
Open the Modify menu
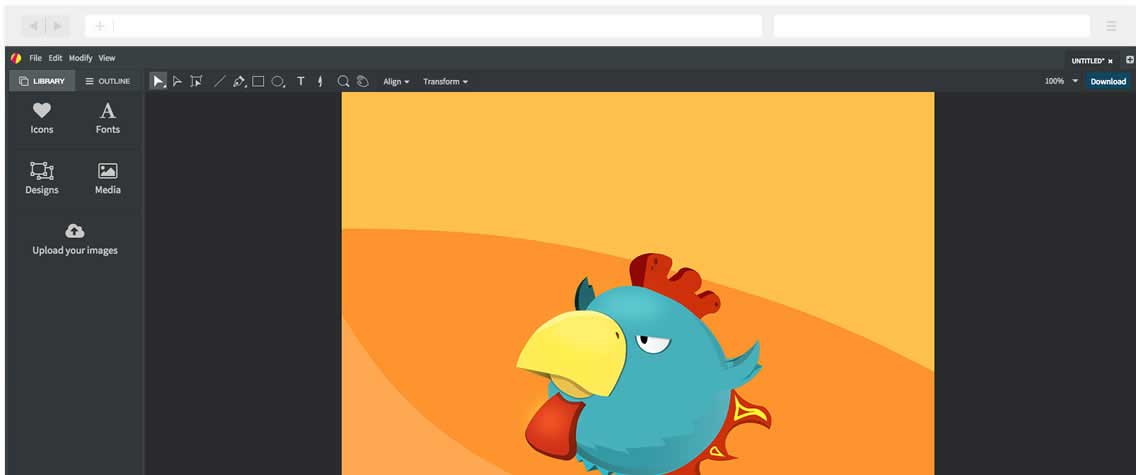point(81,58)
